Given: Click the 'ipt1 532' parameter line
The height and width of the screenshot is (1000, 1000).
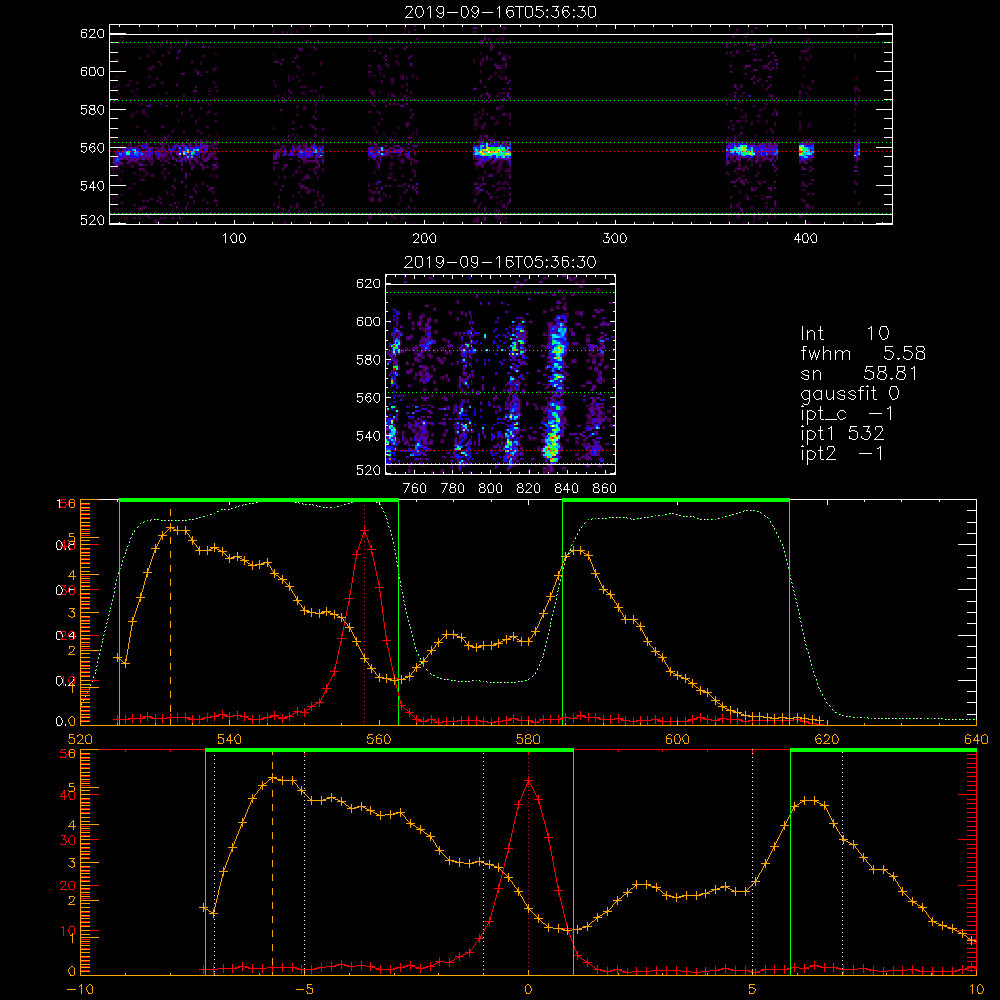Looking at the screenshot, I should click(842, 434).
